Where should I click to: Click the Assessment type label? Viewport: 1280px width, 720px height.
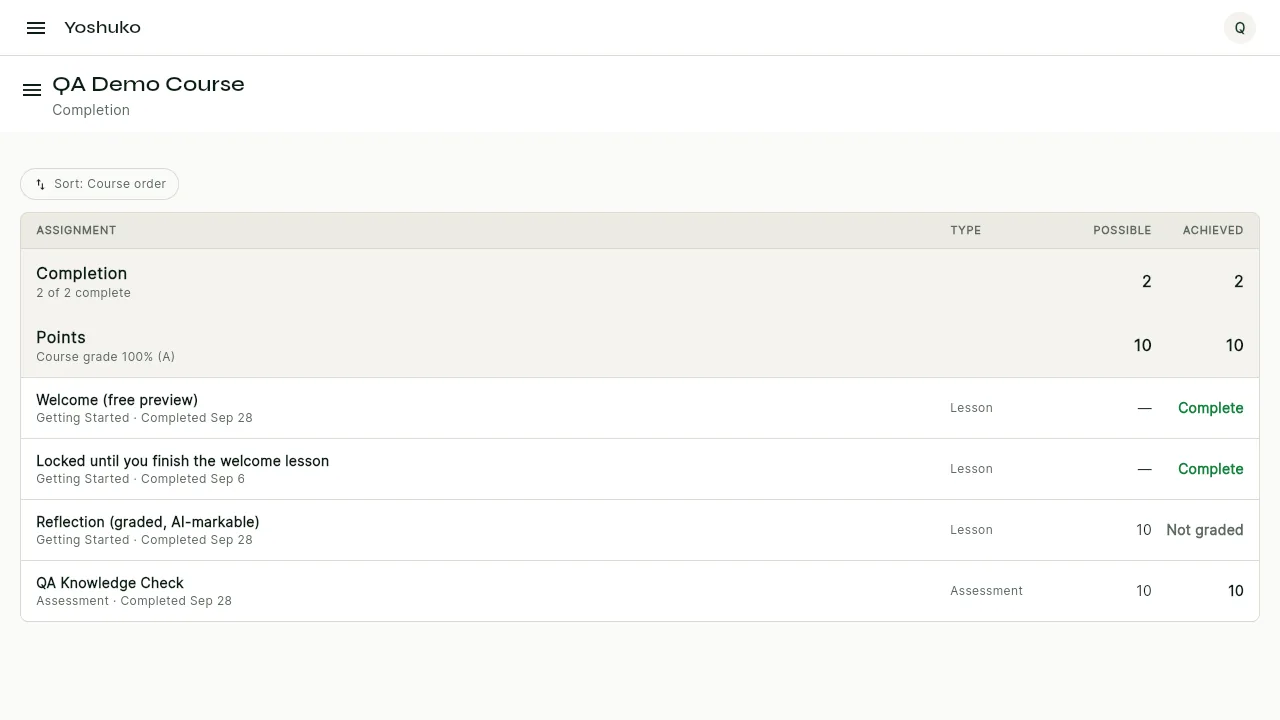point(986,591)
